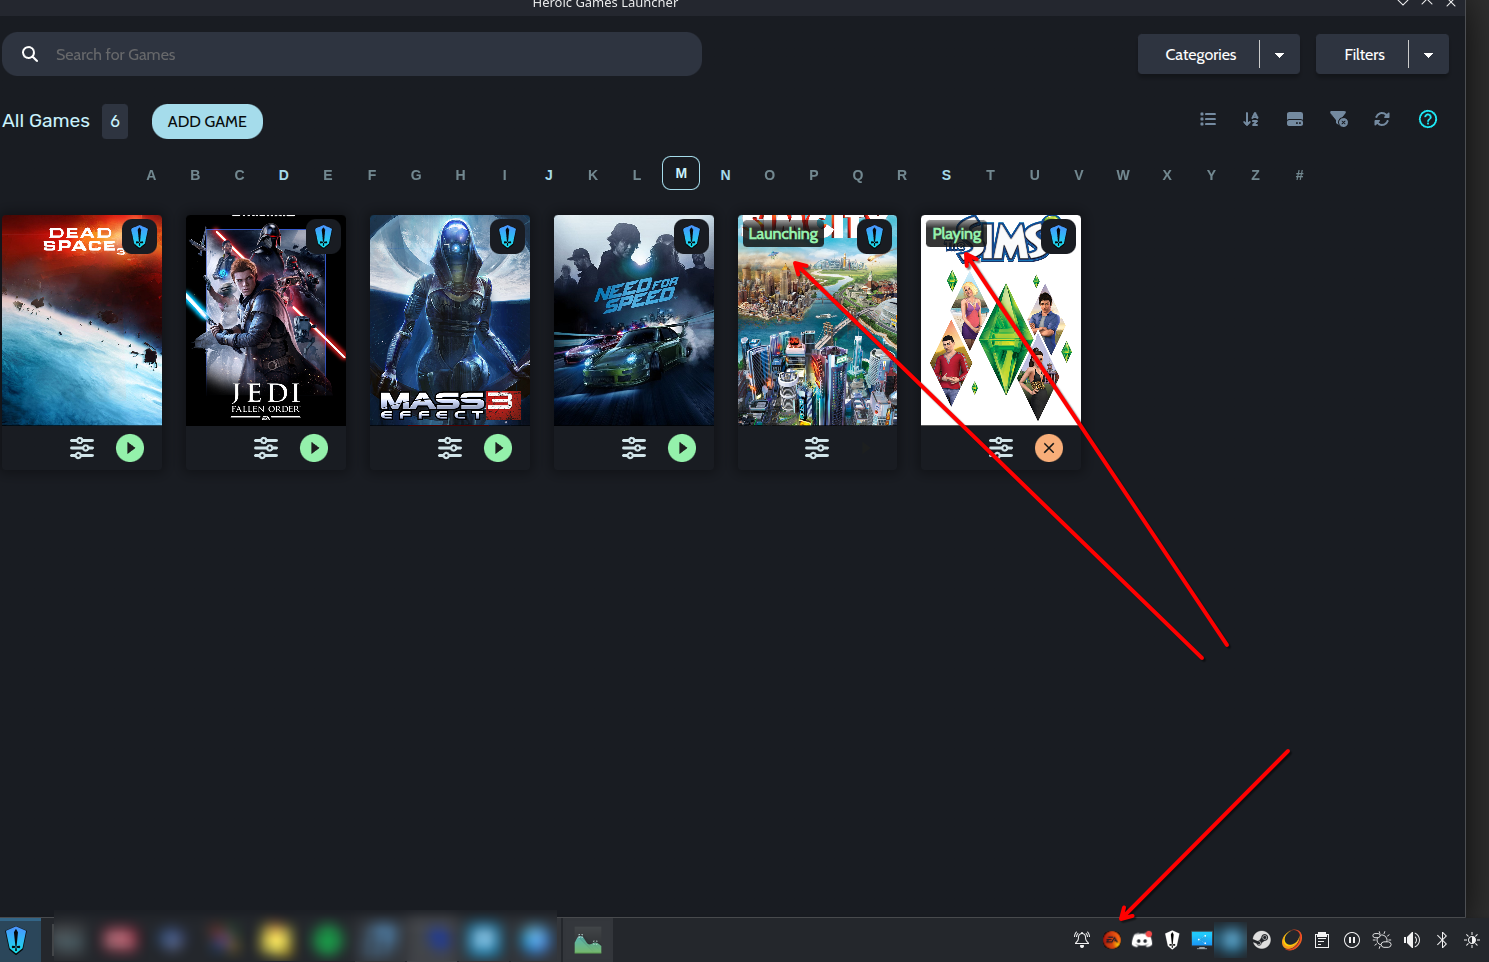Stop the running Sims 3 game
Viewport: 1489px width, 962px height.
(x=1049, y=448)
